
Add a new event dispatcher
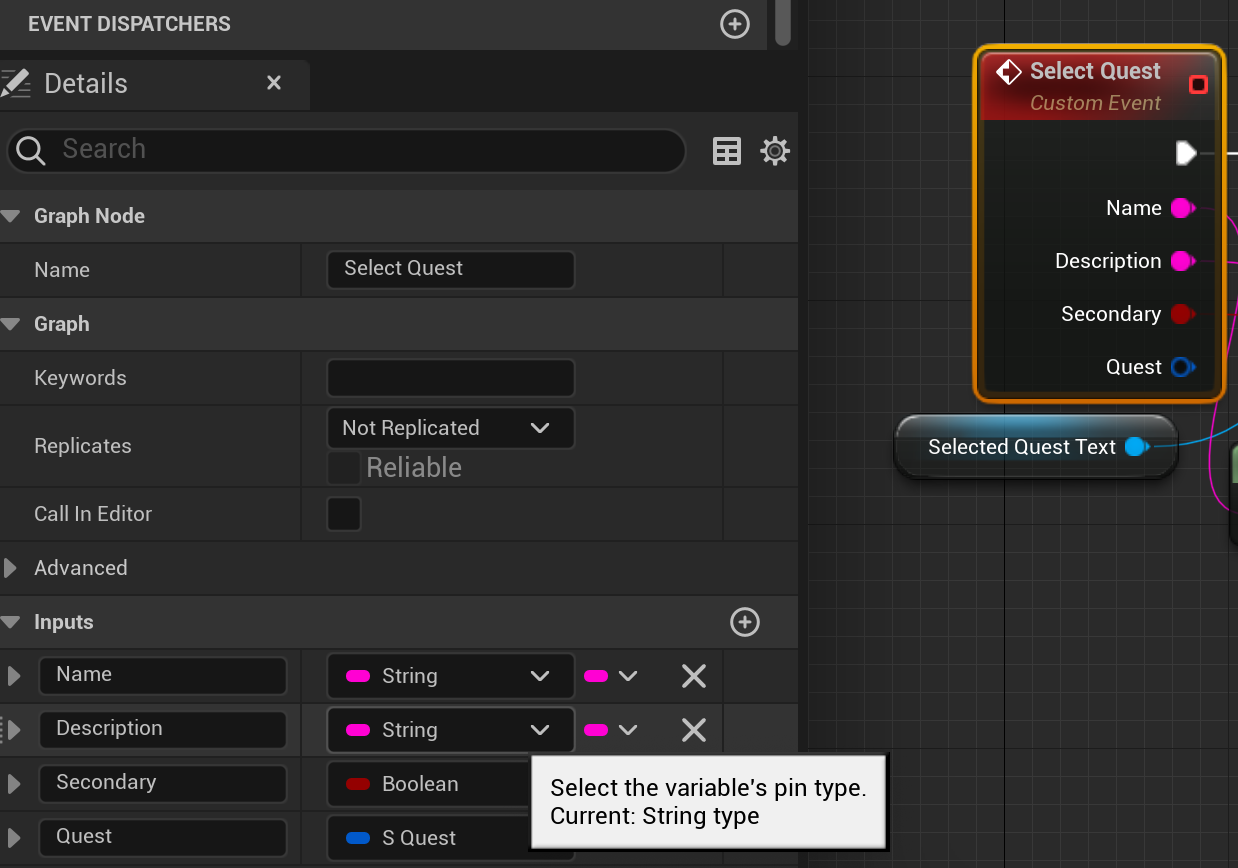(x=735, y=24)
